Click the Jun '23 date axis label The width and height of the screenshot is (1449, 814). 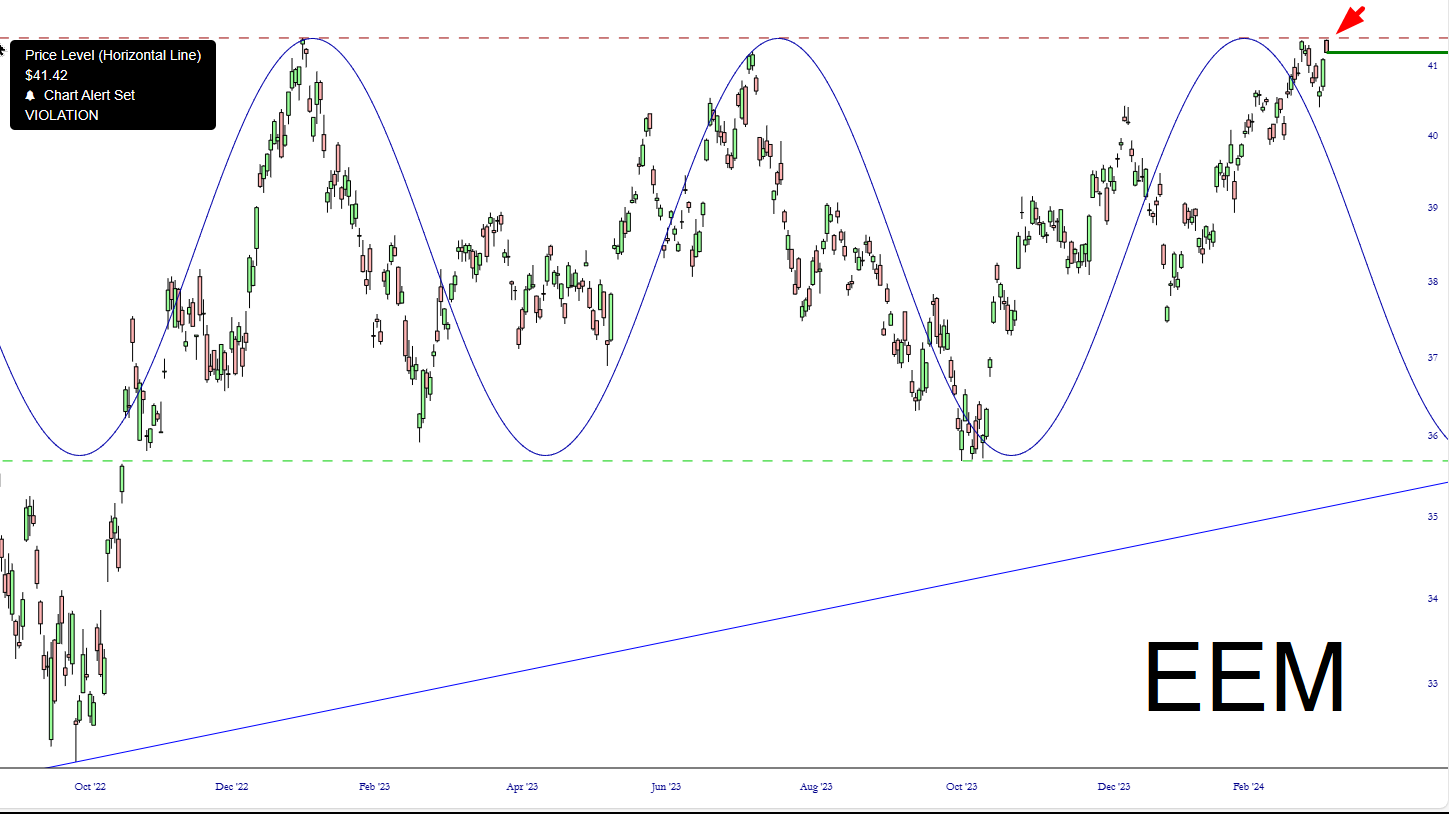pyautogui.click(x=665, y=787)
